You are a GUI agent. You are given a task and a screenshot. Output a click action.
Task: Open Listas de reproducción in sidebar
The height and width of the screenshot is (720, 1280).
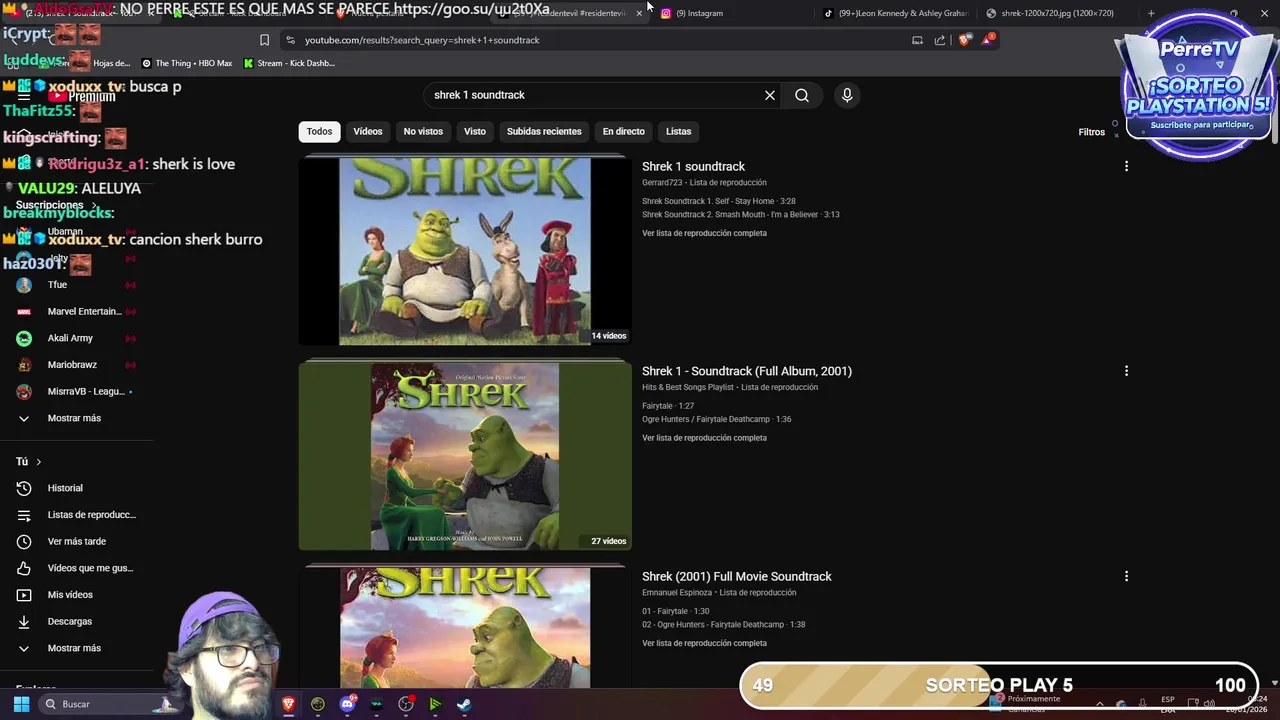pyautogui.click(x=76, y=515)
